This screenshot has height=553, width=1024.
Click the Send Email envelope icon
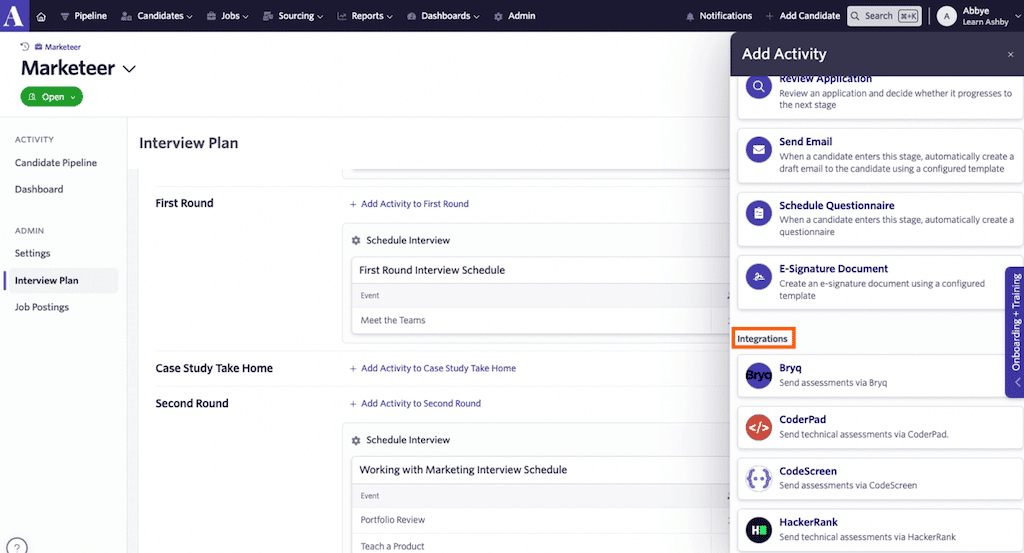[759, 149]
